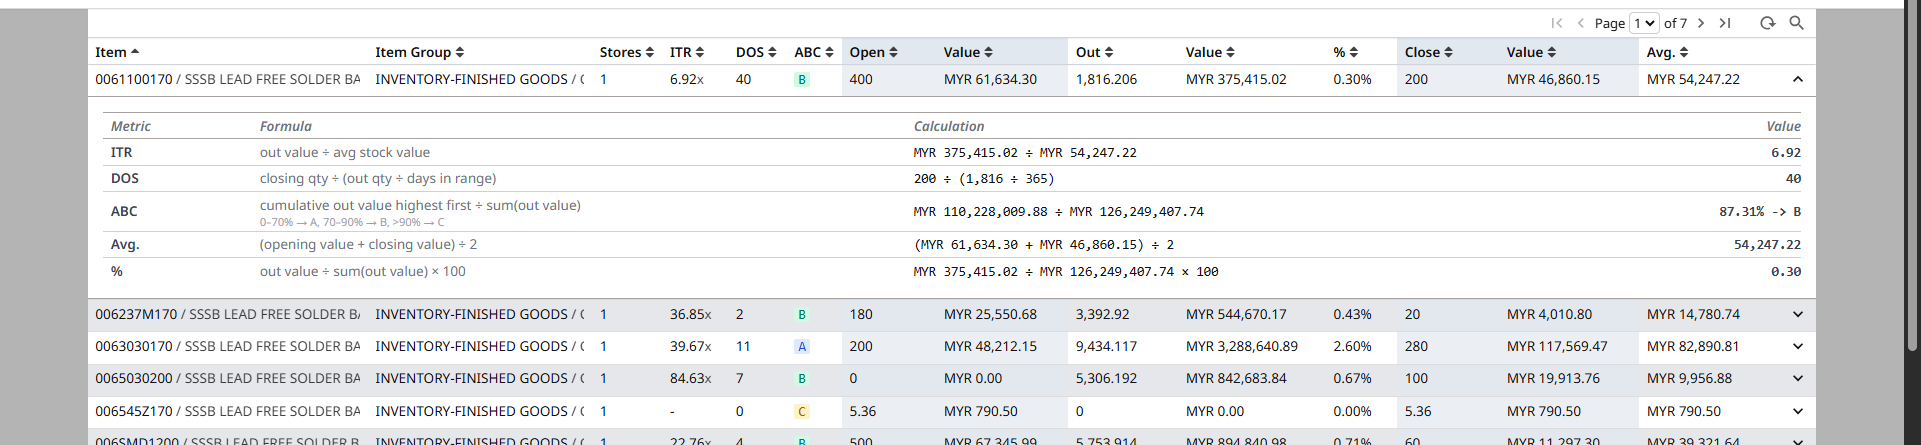Click Item Group cell in 0063030170 row

(480, 346)
